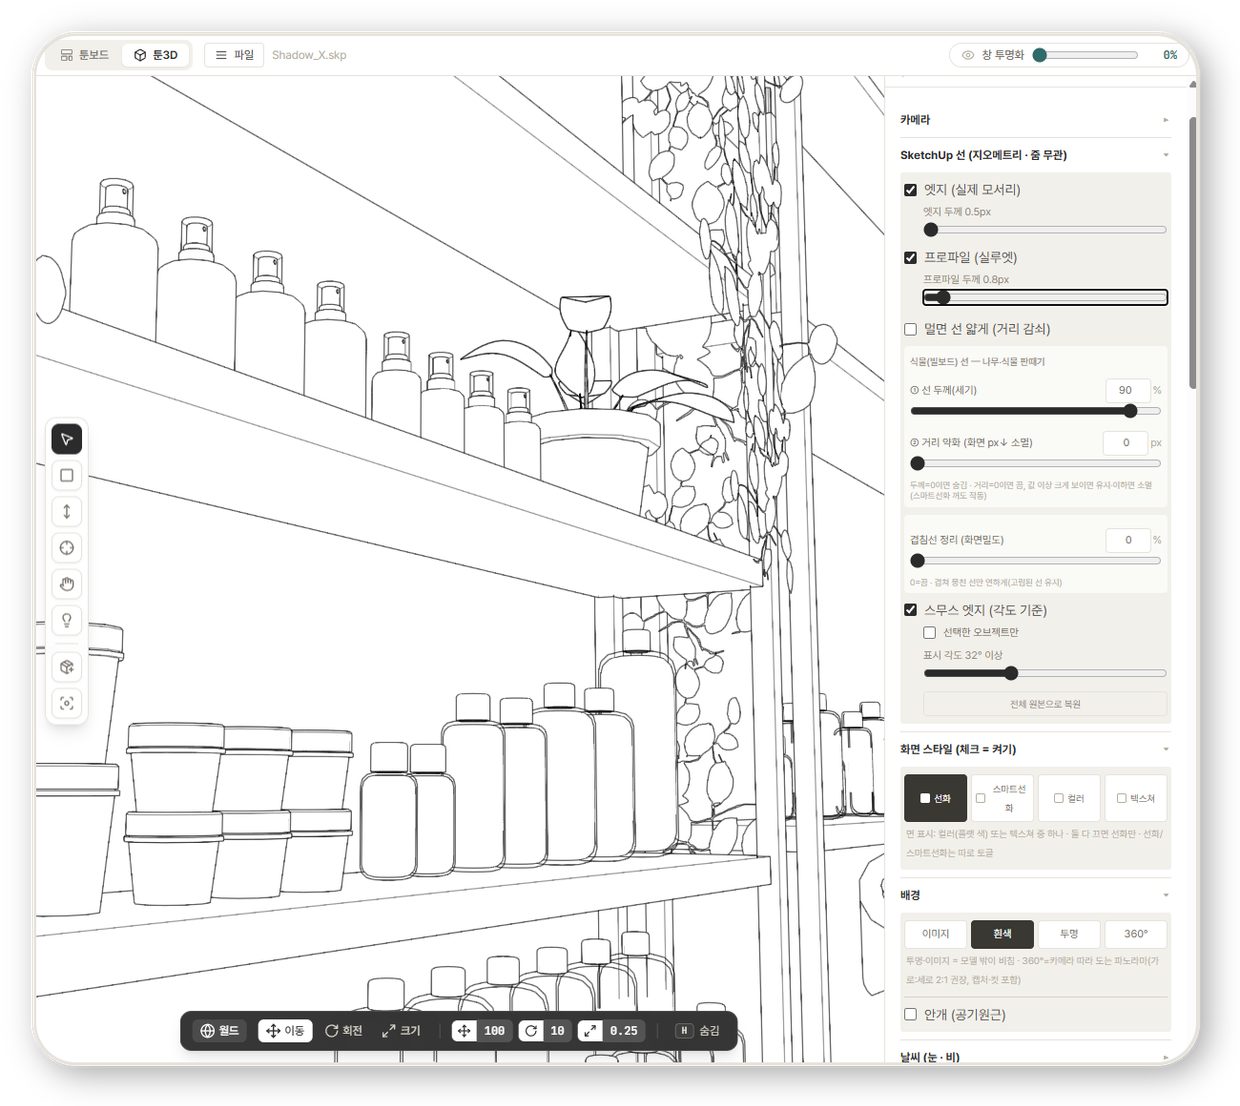The height and width of the screenshot is (1106, 1240).
Task: Click the 프로파일 두께 slider
Action: click(1045, 297)
